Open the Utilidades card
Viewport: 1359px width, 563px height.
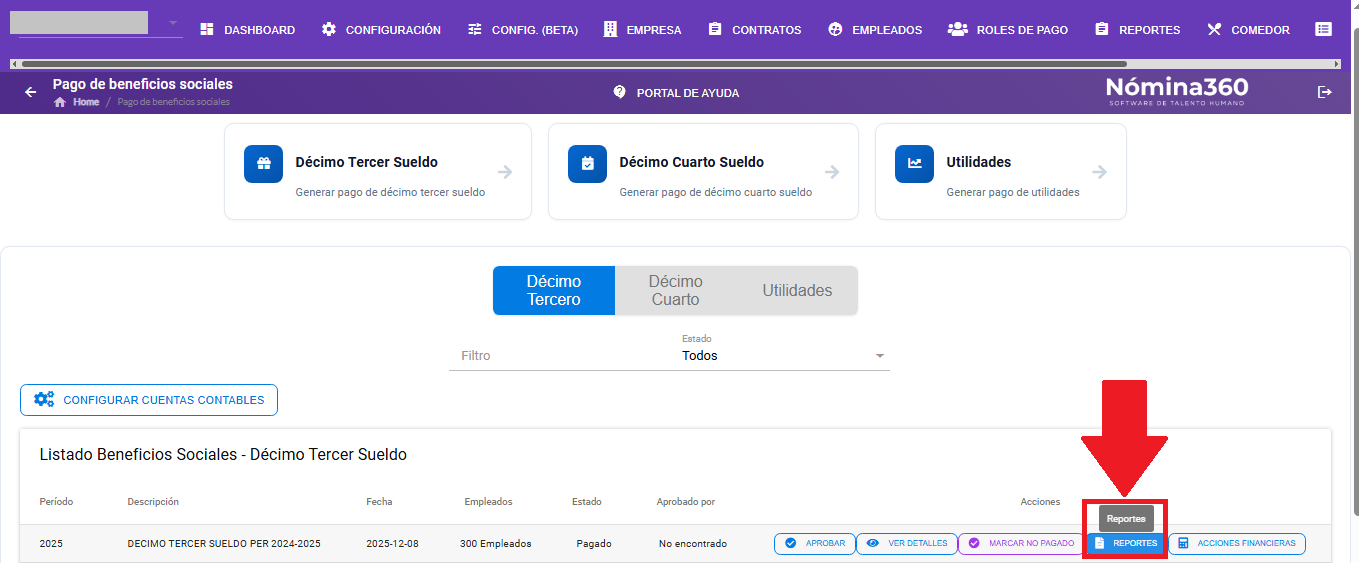1001,171
